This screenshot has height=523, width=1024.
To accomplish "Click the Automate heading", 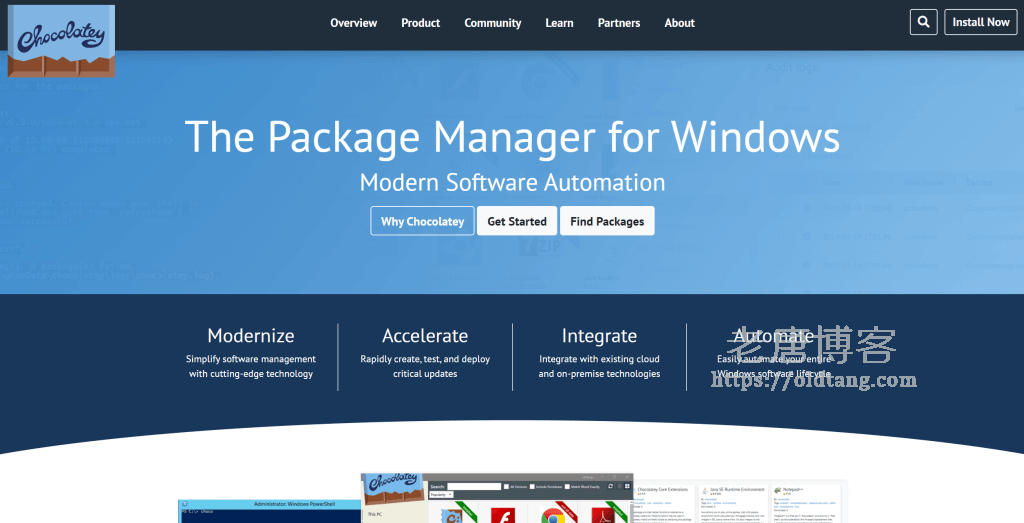I will [x=774, y=336].
